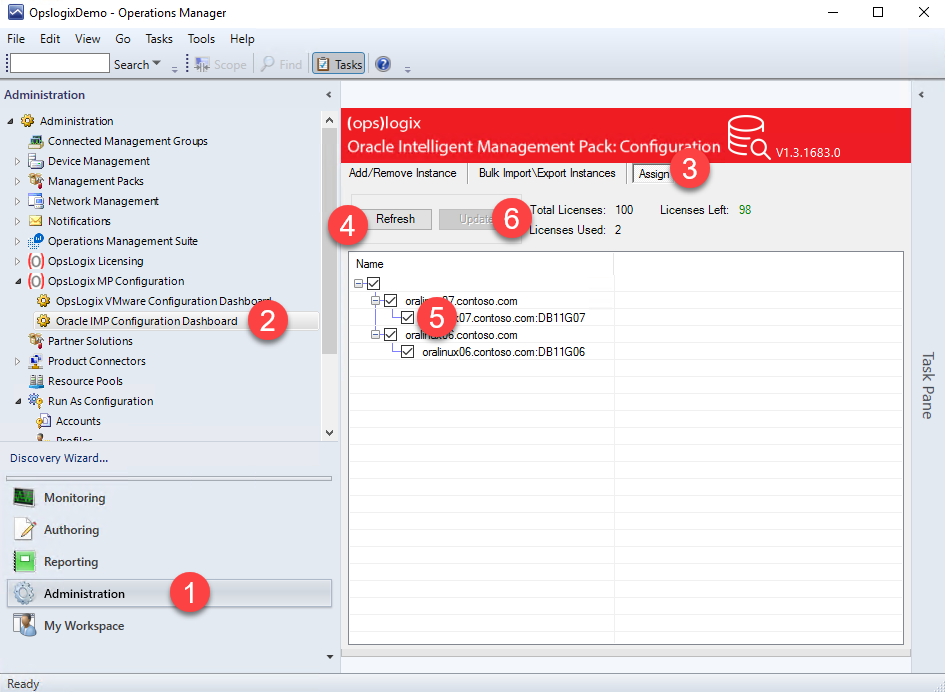Collapse the Administration root tree node
Viewport: 945px width, 692px height.
(10, 121)
